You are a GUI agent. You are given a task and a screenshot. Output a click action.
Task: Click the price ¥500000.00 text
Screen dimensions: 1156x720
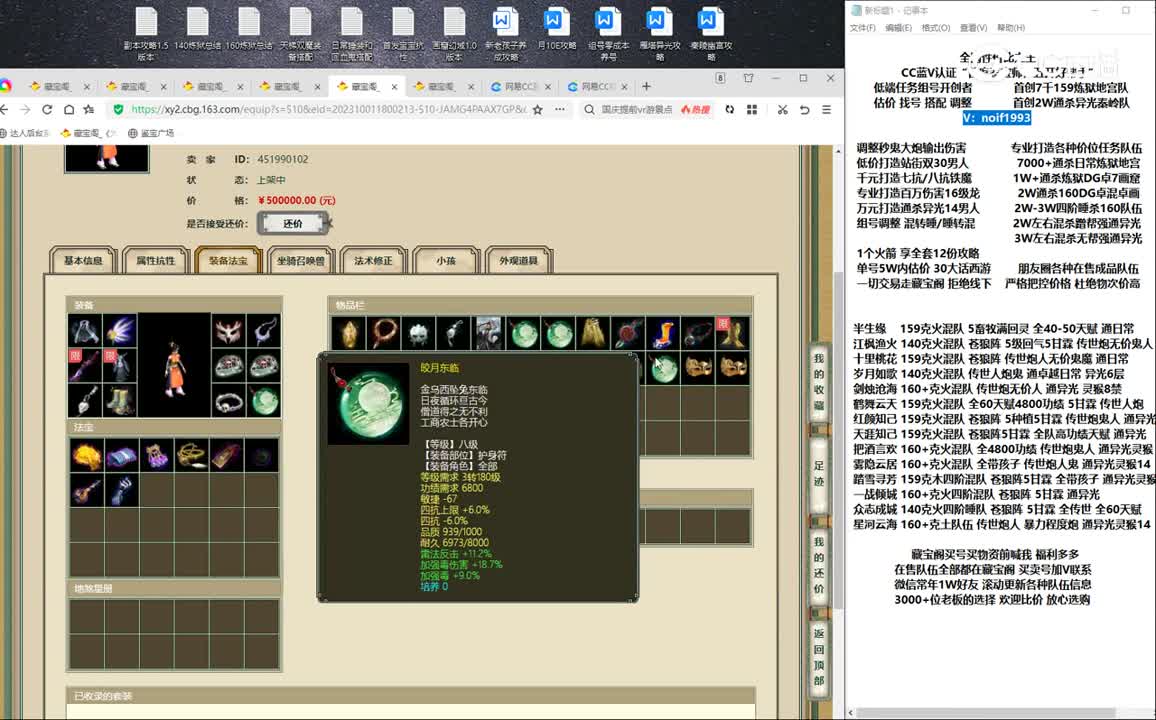296,200
